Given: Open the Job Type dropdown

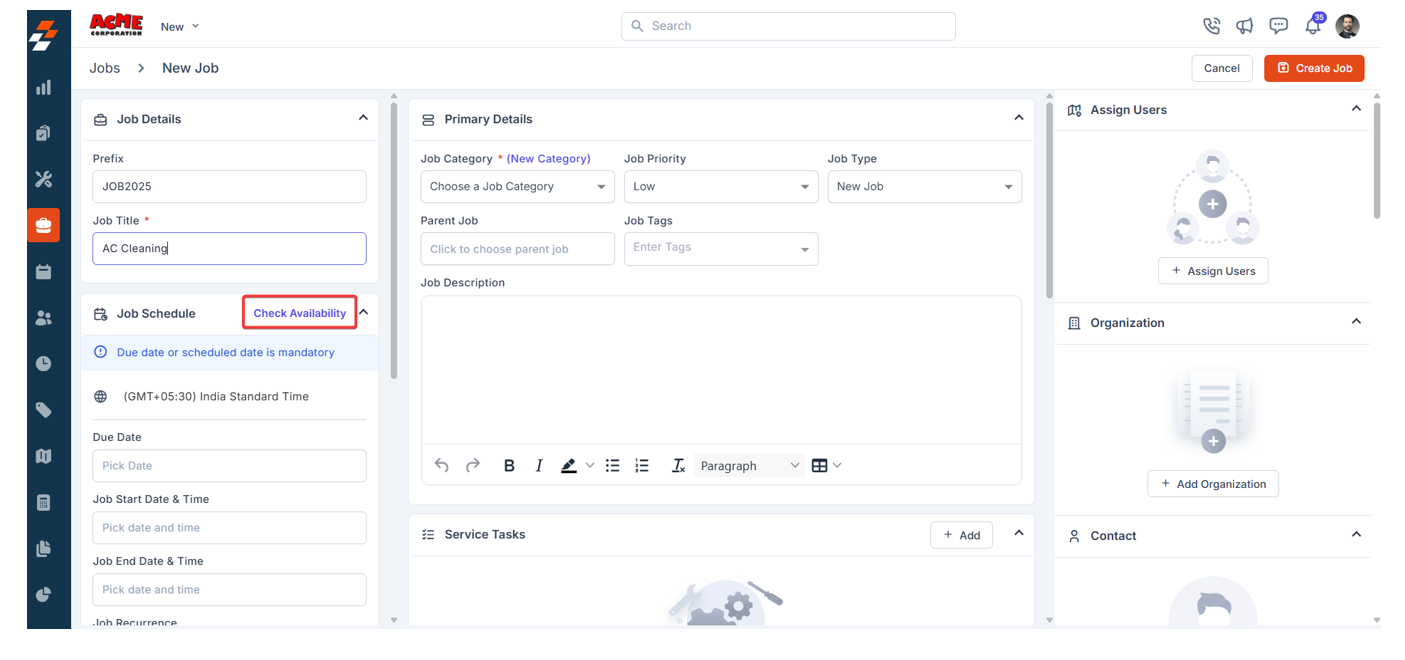Looking at the screenshot, I should click(x=924, y=186).
